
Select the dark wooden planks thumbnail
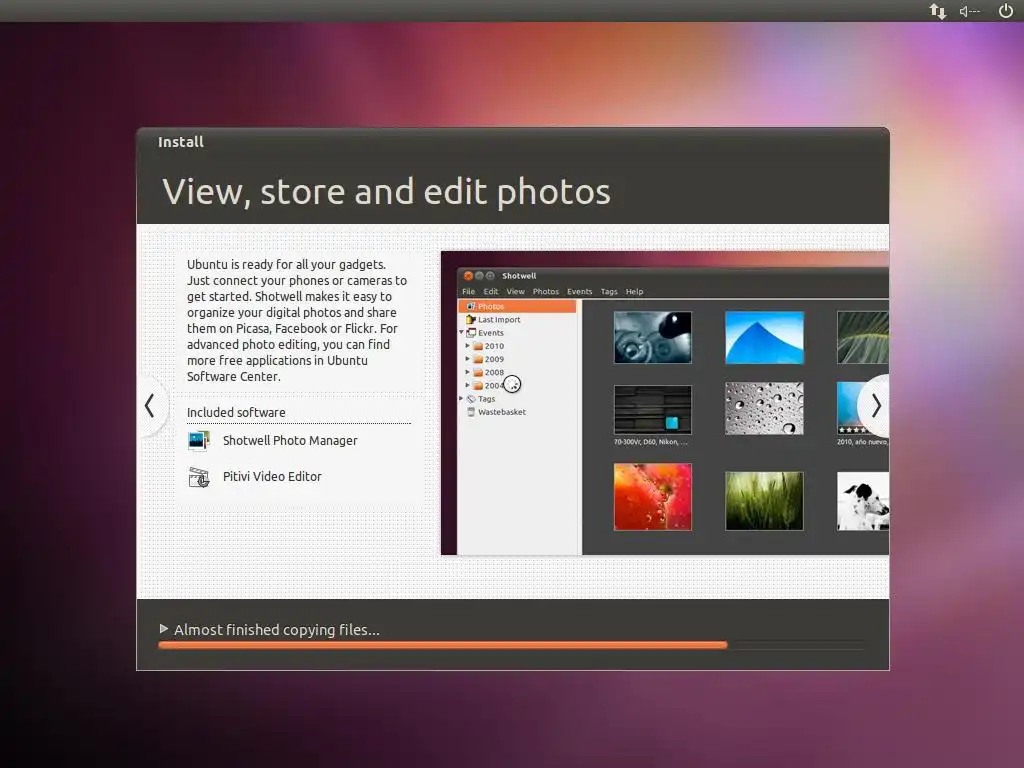tap(652, 409)
